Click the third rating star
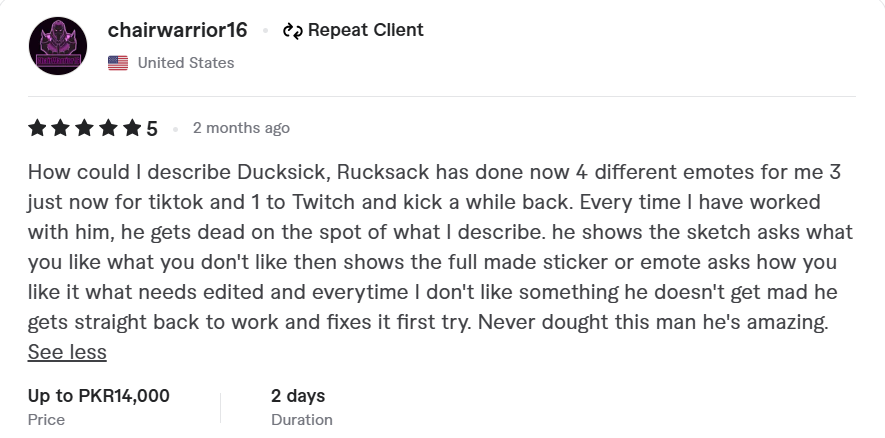885x438 pixels. pyautogui.click(x=85, y=128)
